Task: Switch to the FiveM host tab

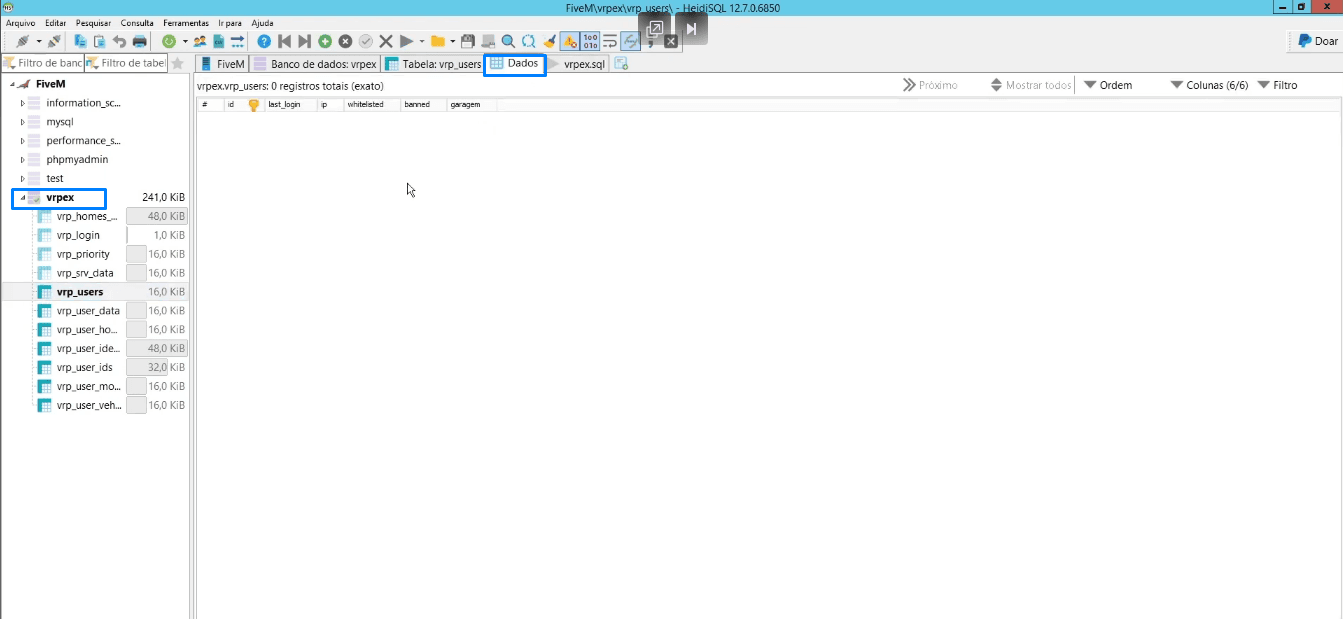Action: point(222,64)
